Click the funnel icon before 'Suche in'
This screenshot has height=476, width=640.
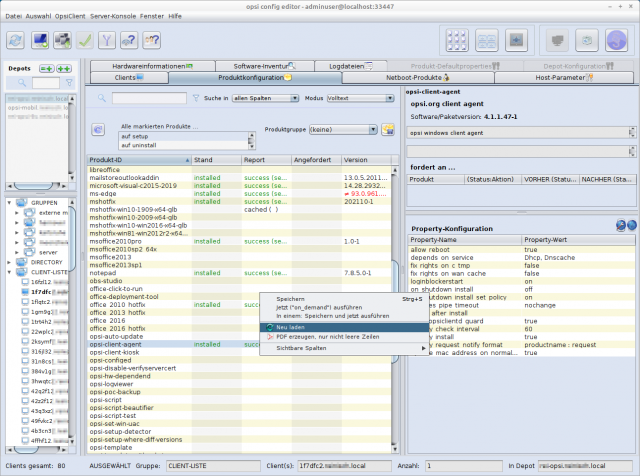point(196,98)
